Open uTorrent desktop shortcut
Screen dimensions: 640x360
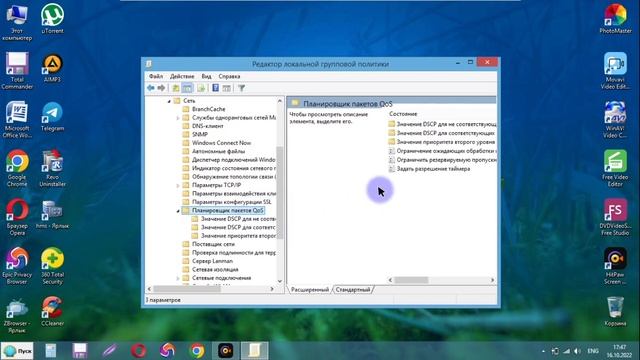(x=52, y=19)
